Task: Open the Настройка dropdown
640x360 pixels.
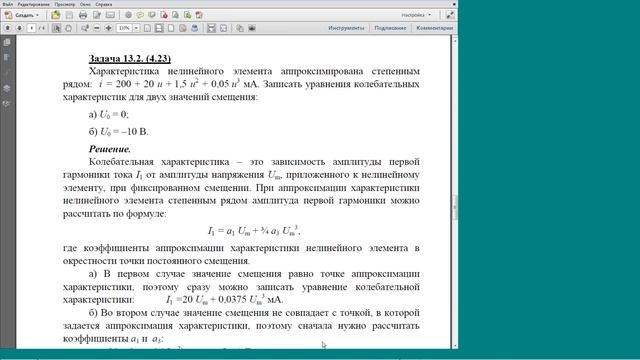Action: 416,15
